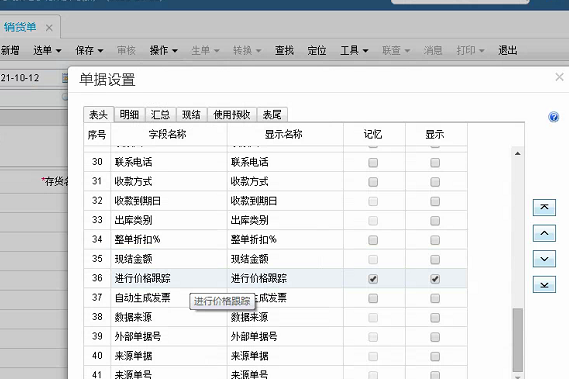Move field to top button
This screenshot has height=379, width=569.
[544, 207]
